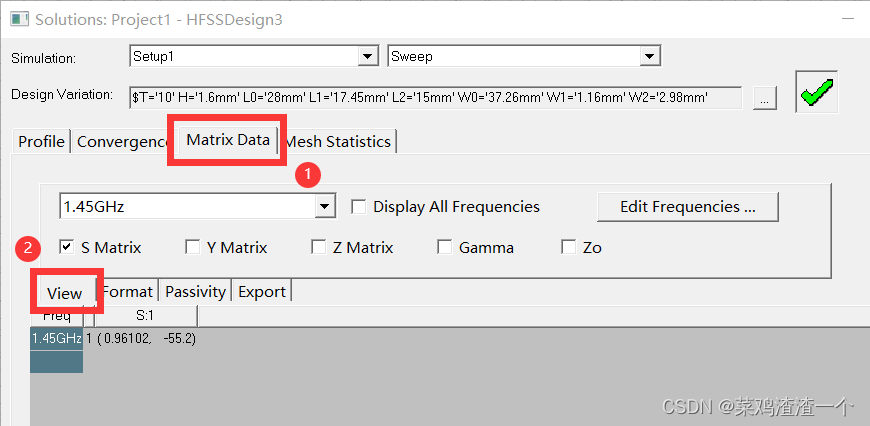Click the S:1 column header
Image resolution: width=870 pixels, height=426 pixels.
pos(145,316)
